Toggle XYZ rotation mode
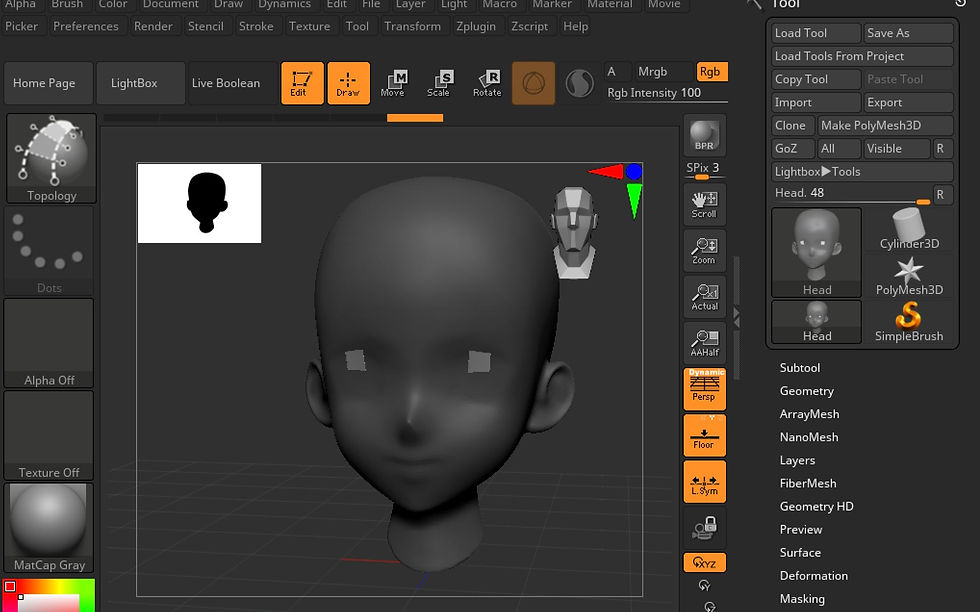 click(704, 563)
